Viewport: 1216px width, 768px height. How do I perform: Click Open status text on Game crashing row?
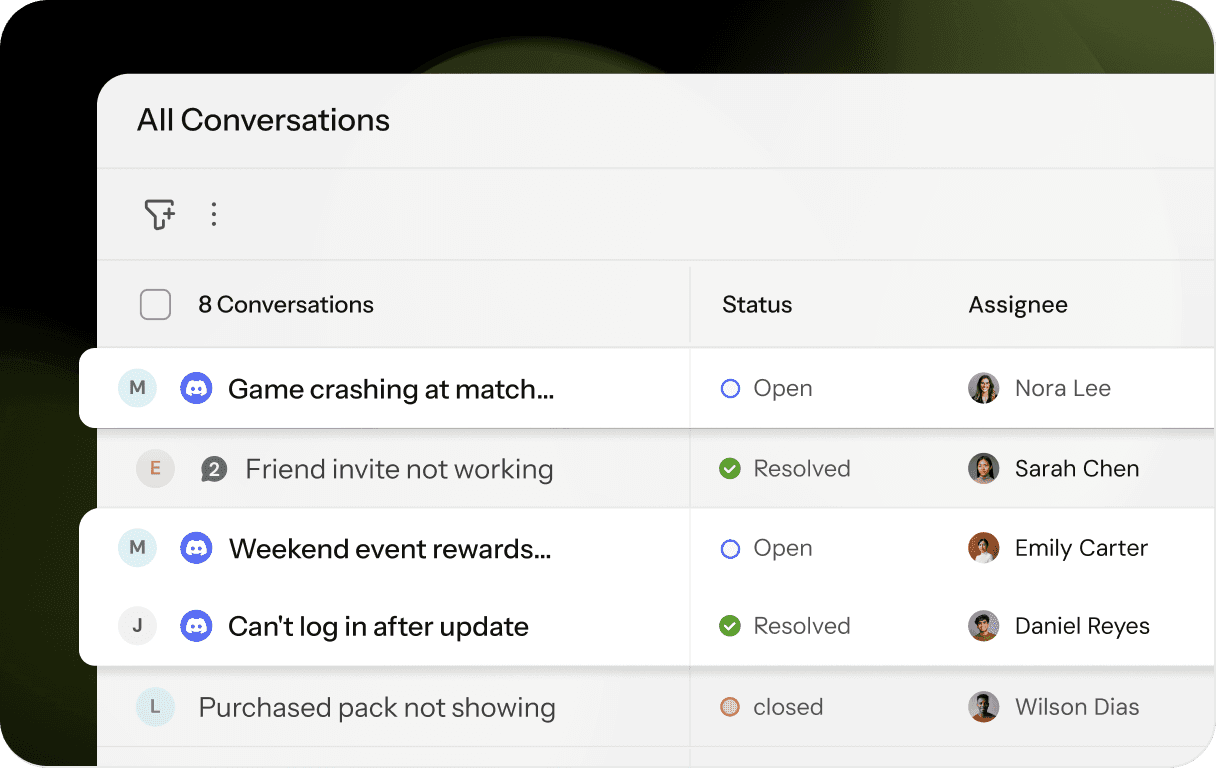783,388
